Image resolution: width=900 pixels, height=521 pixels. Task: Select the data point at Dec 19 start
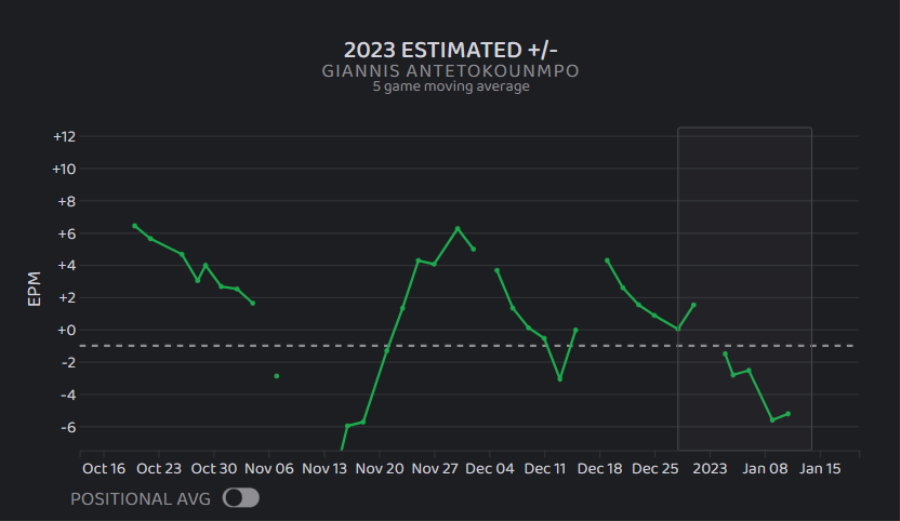pyautogui.click(x=607, y=260)
